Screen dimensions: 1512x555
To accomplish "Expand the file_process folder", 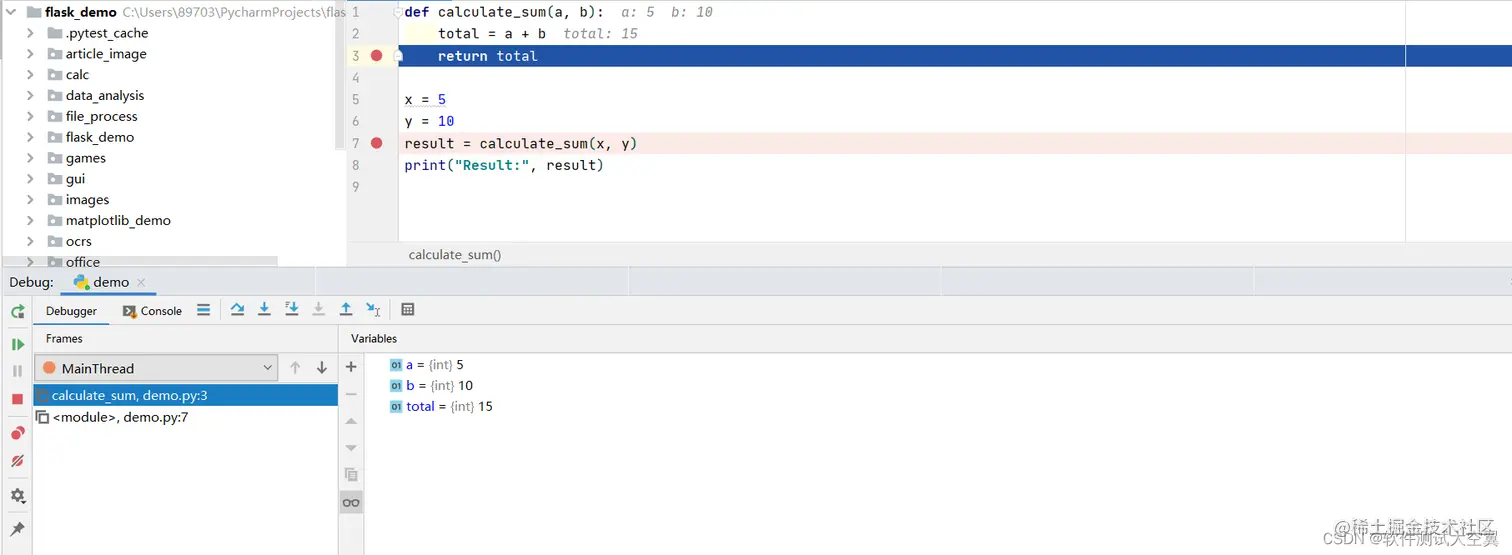I will 30,117.
